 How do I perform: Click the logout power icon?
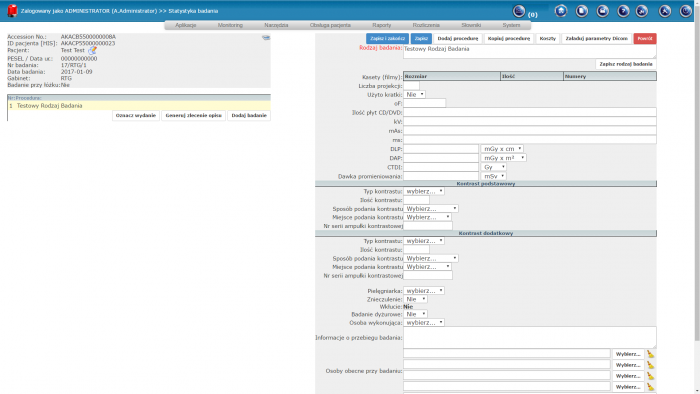686,11
